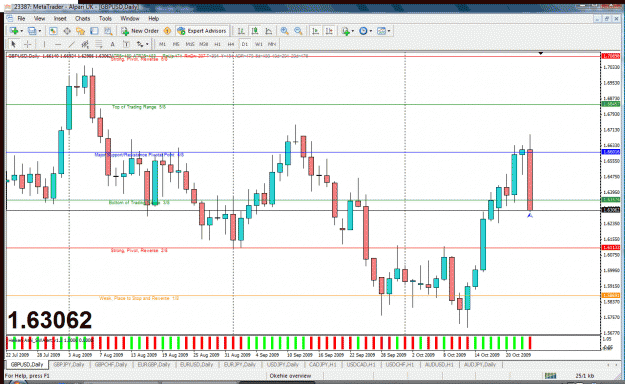Open the Indicators list icon
Screen dimensions: 625x384
[x=346, y=31]
